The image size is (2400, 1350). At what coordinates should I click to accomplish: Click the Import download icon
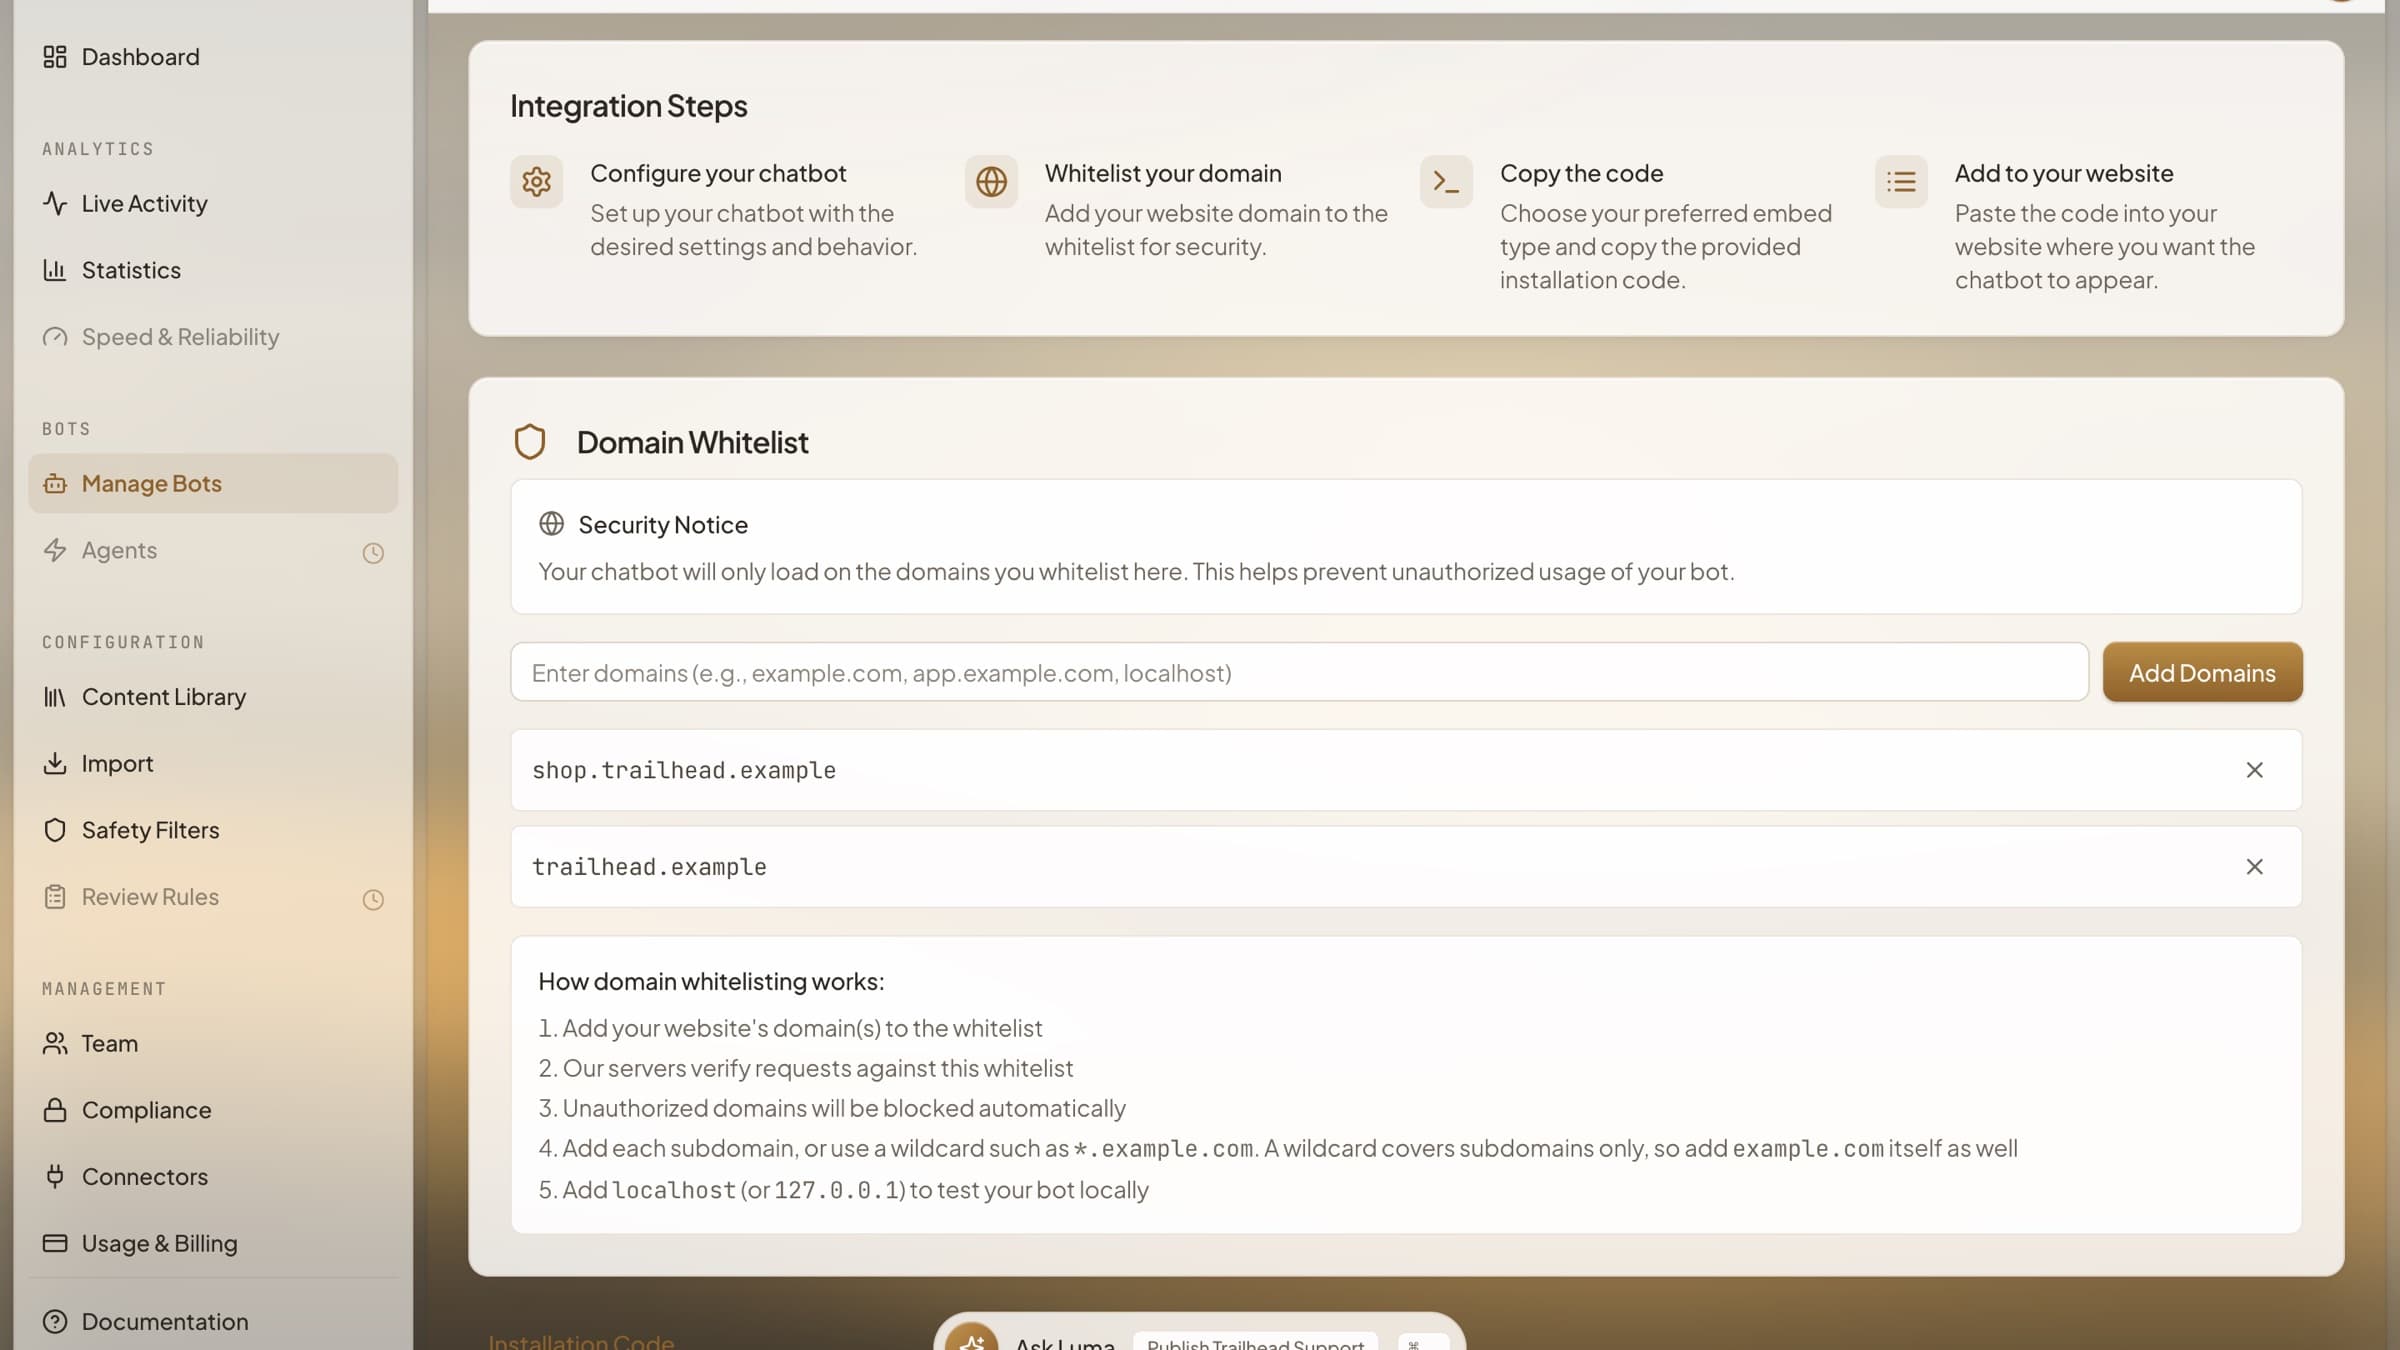tap(55, 764)
